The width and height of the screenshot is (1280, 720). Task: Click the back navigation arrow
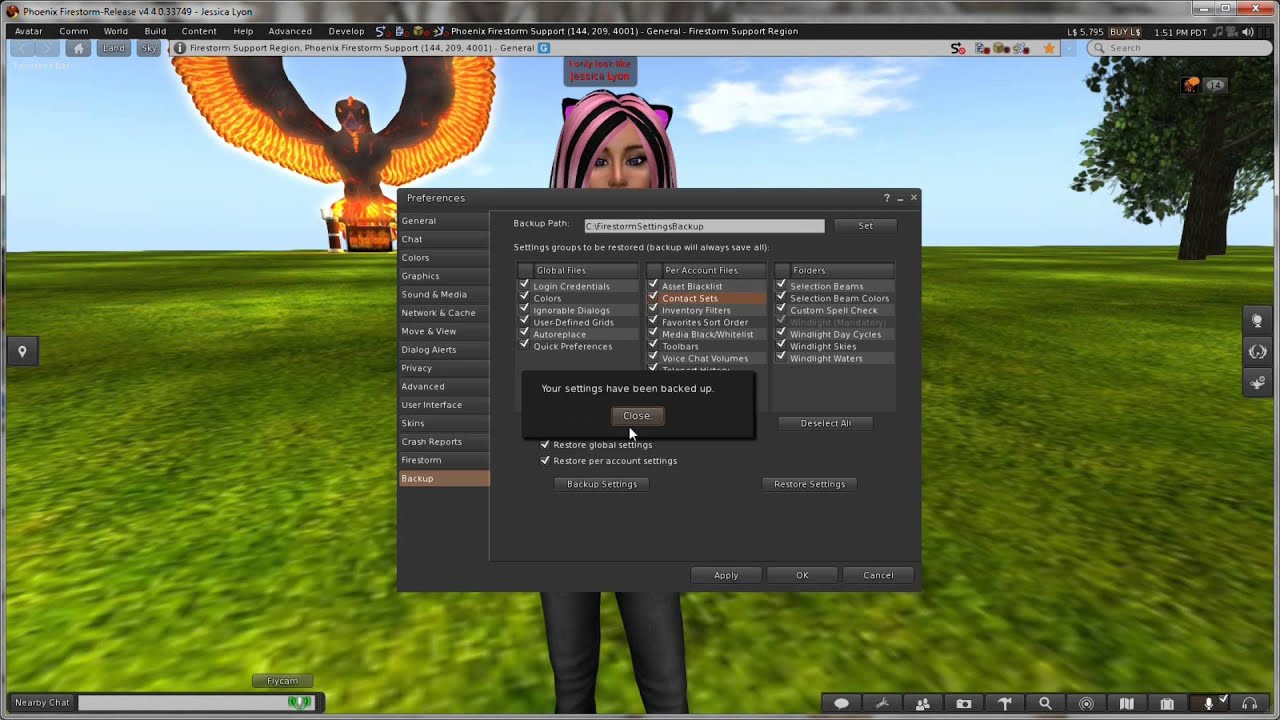point(23,48)
